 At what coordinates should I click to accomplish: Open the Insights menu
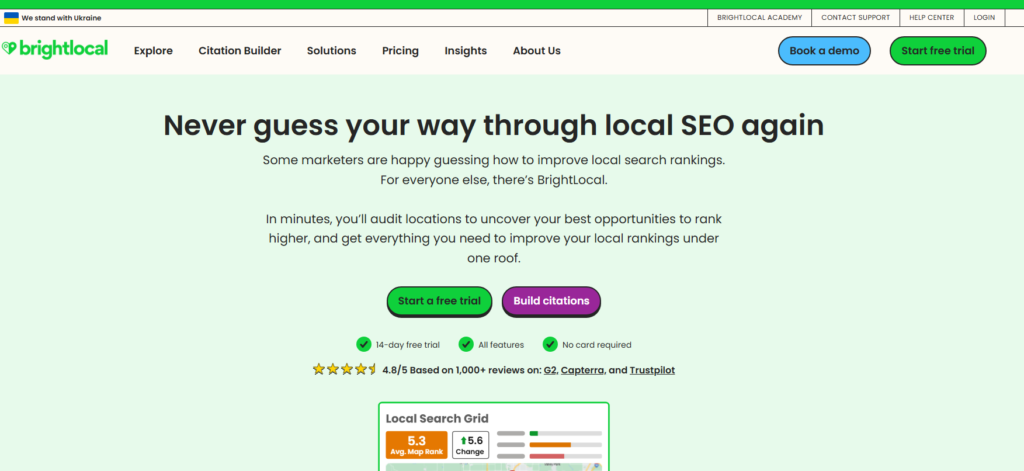point(466,51)
